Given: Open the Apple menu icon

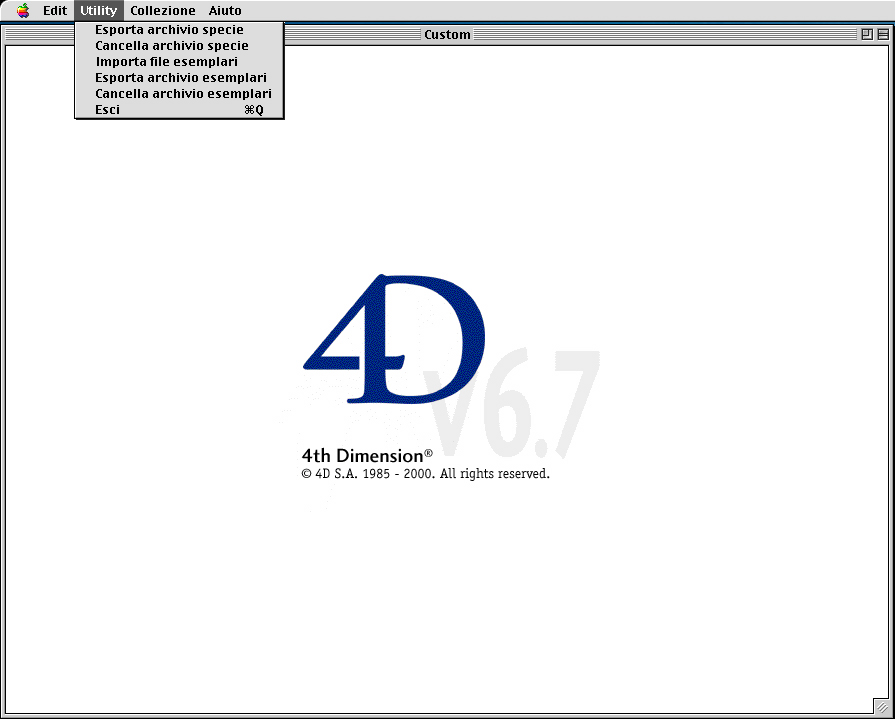Looking at the screenshot, I should [x=23, y=10].
